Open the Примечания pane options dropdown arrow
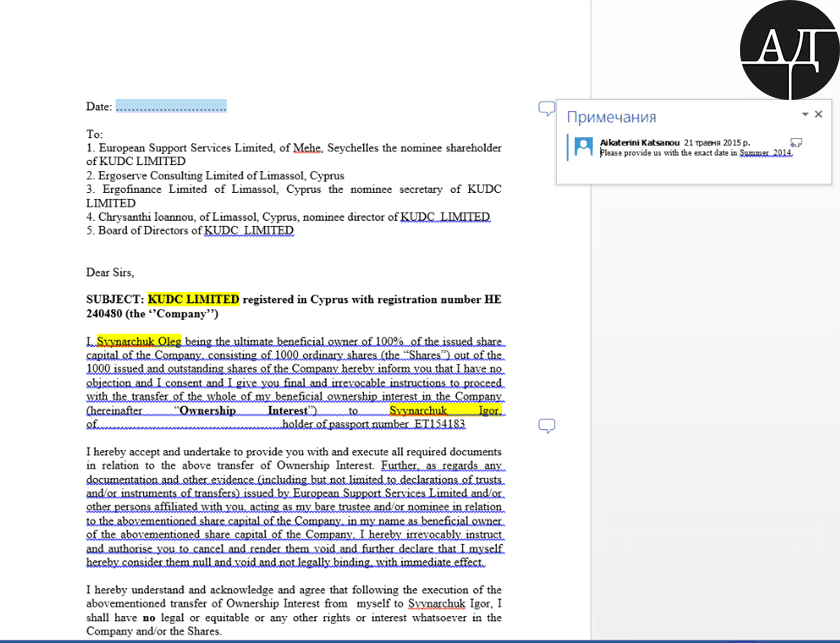The width and height of the screenshot is (840, 643). pyautogui.click(x=804, y=116)
